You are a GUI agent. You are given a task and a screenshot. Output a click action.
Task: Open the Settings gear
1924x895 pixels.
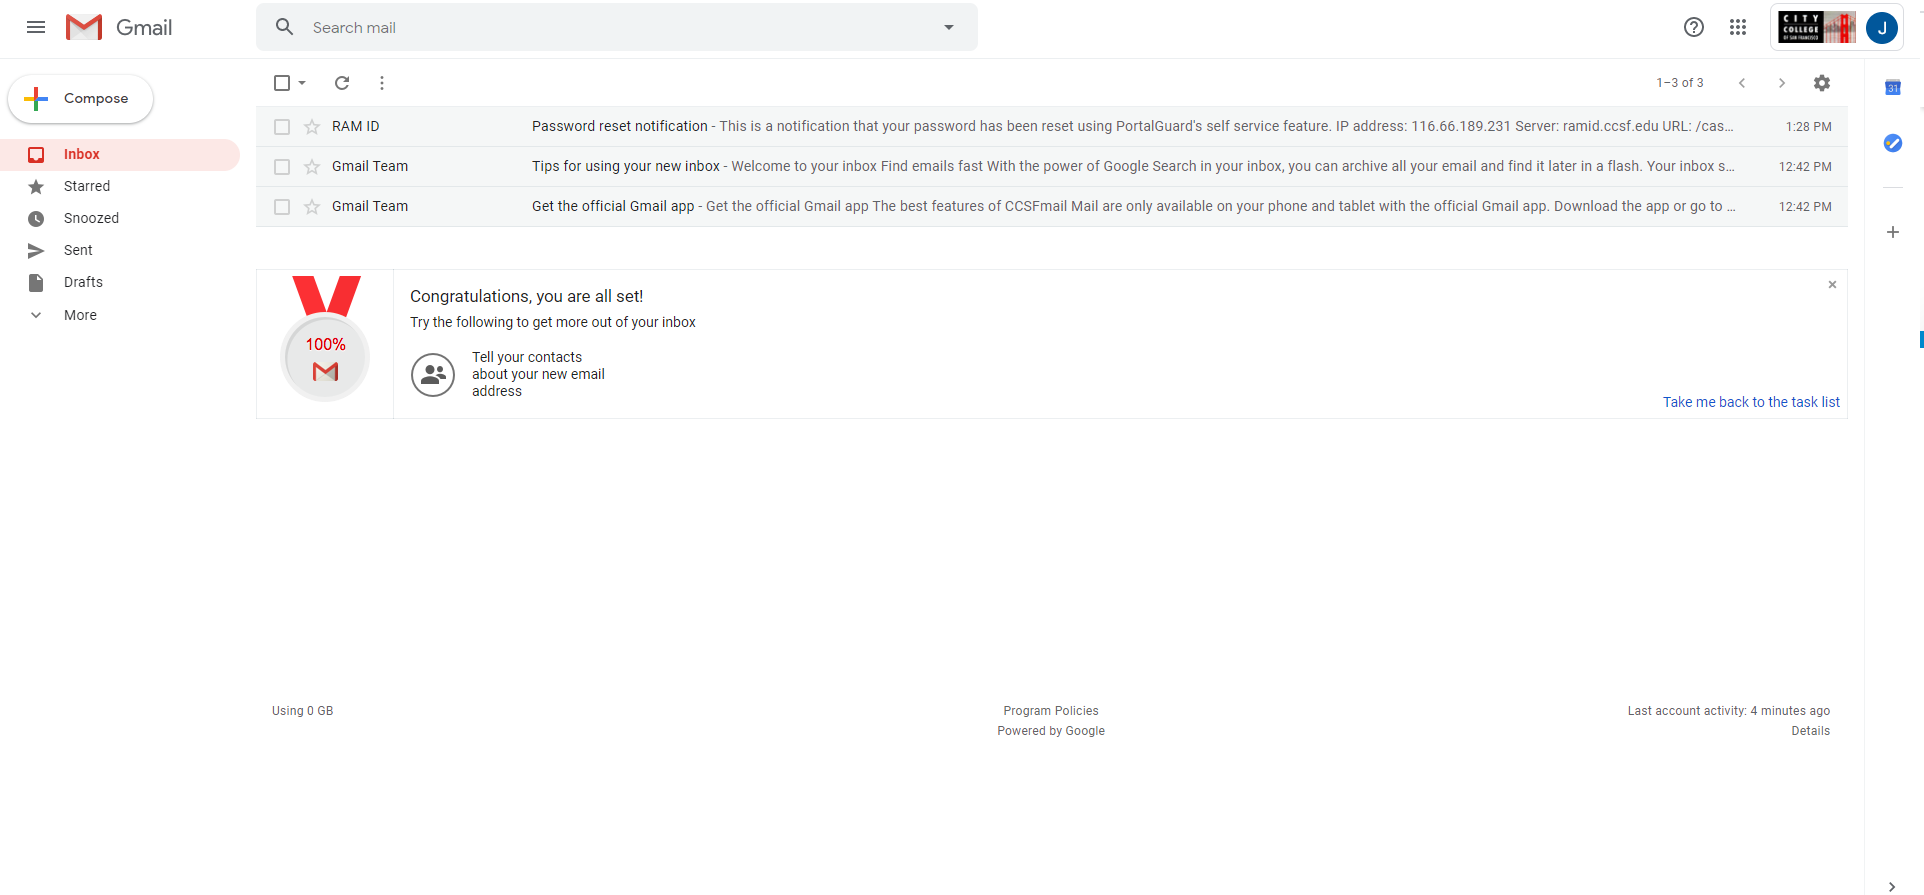[x=1822, y=83]
